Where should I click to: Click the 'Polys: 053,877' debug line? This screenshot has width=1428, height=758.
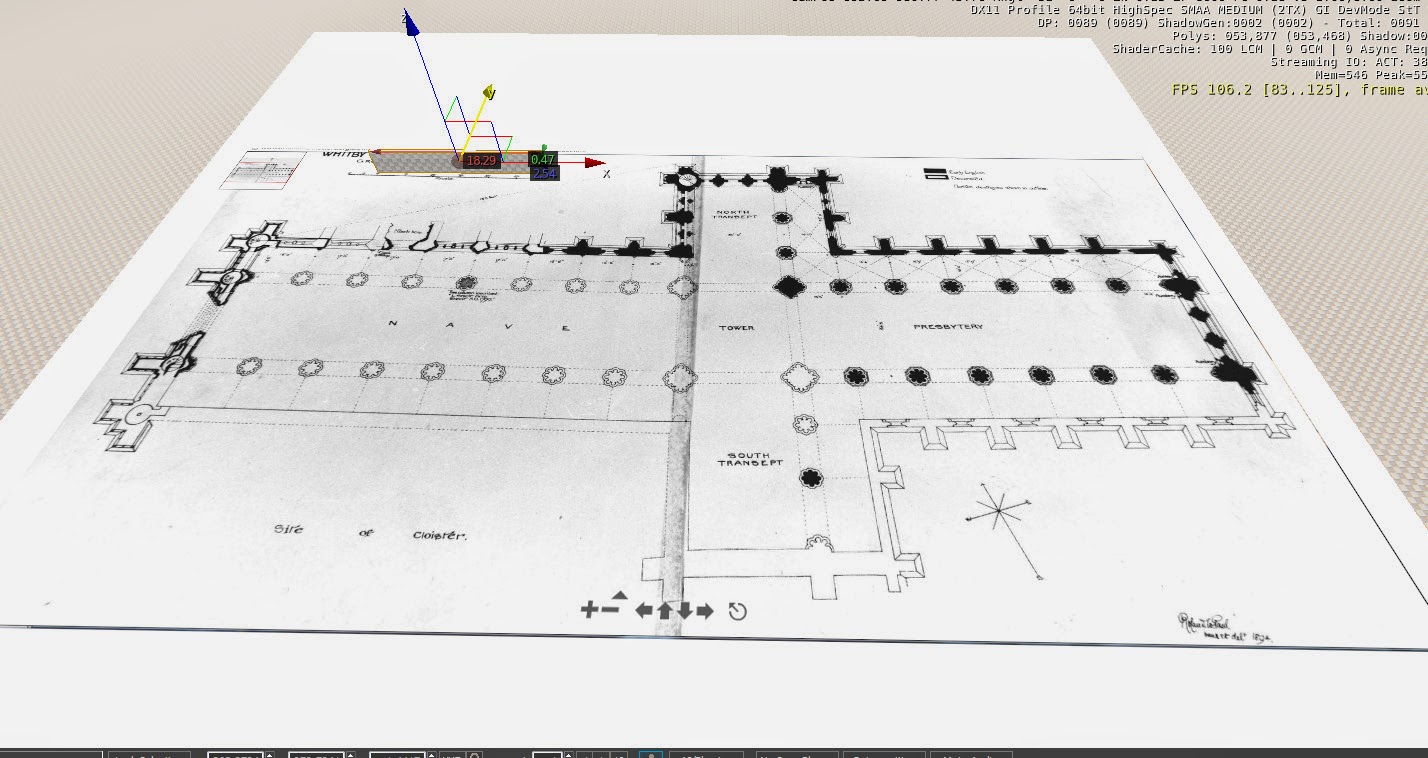[x=1300, y=35]
